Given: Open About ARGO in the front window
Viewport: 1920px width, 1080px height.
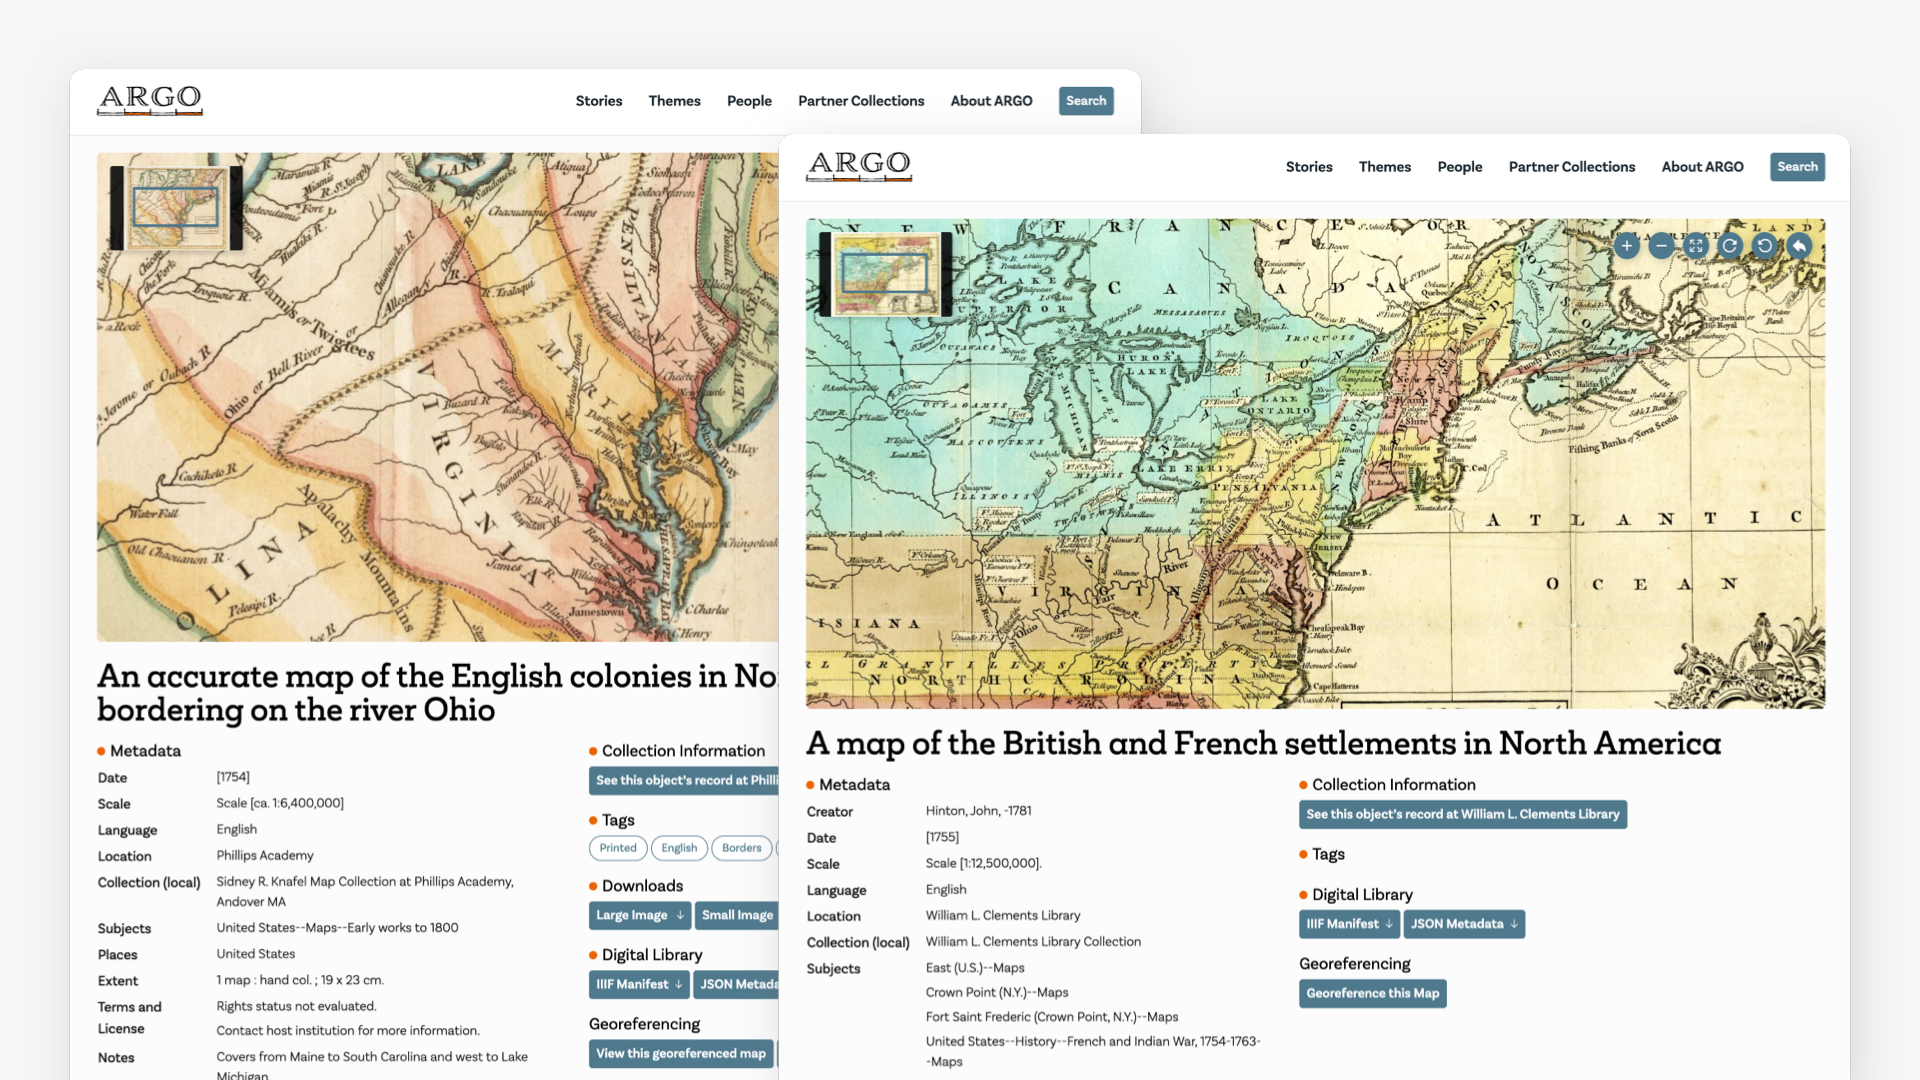Looking at the screenshot, I should [x=1703, y=167].
